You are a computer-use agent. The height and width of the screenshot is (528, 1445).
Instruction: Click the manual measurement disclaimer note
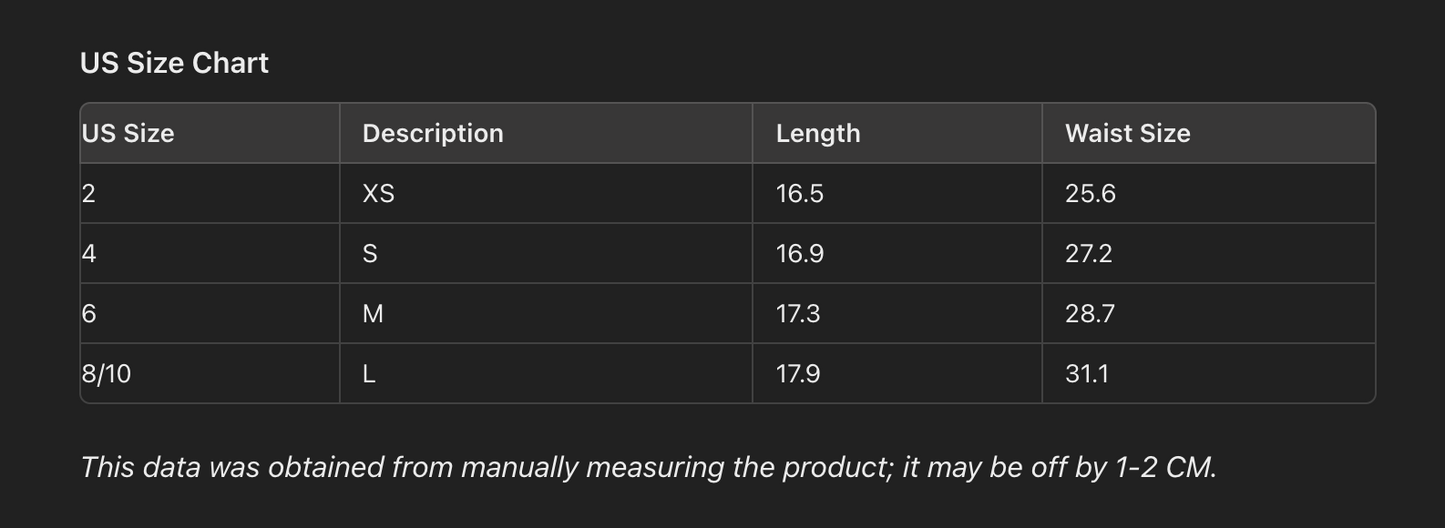point(648,467)
